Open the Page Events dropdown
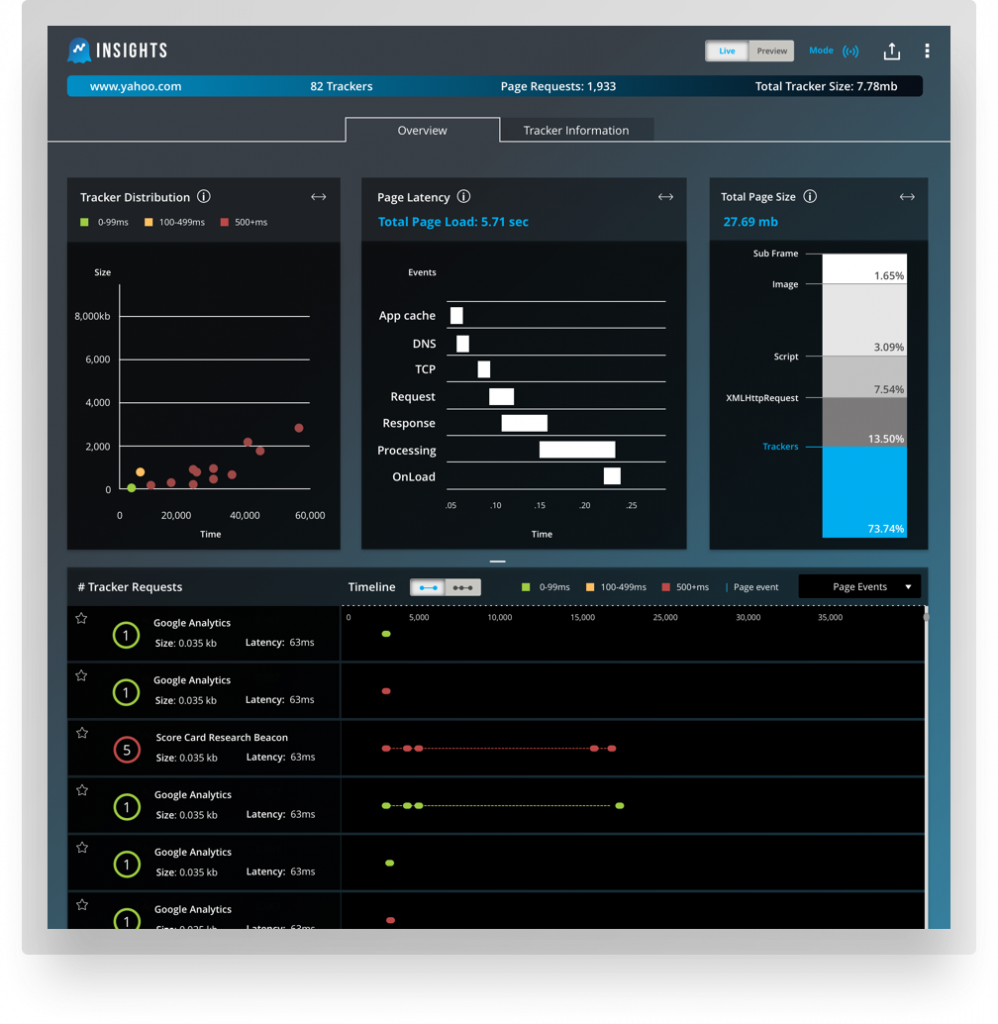This screenshot has width=998, height=1024. (x=860, y=586)
